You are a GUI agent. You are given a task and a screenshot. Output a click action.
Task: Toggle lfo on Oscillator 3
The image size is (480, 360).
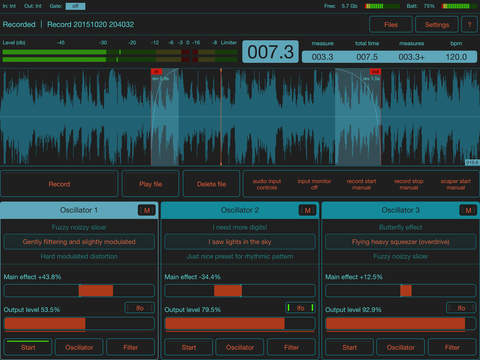click(x=461, y=308)
